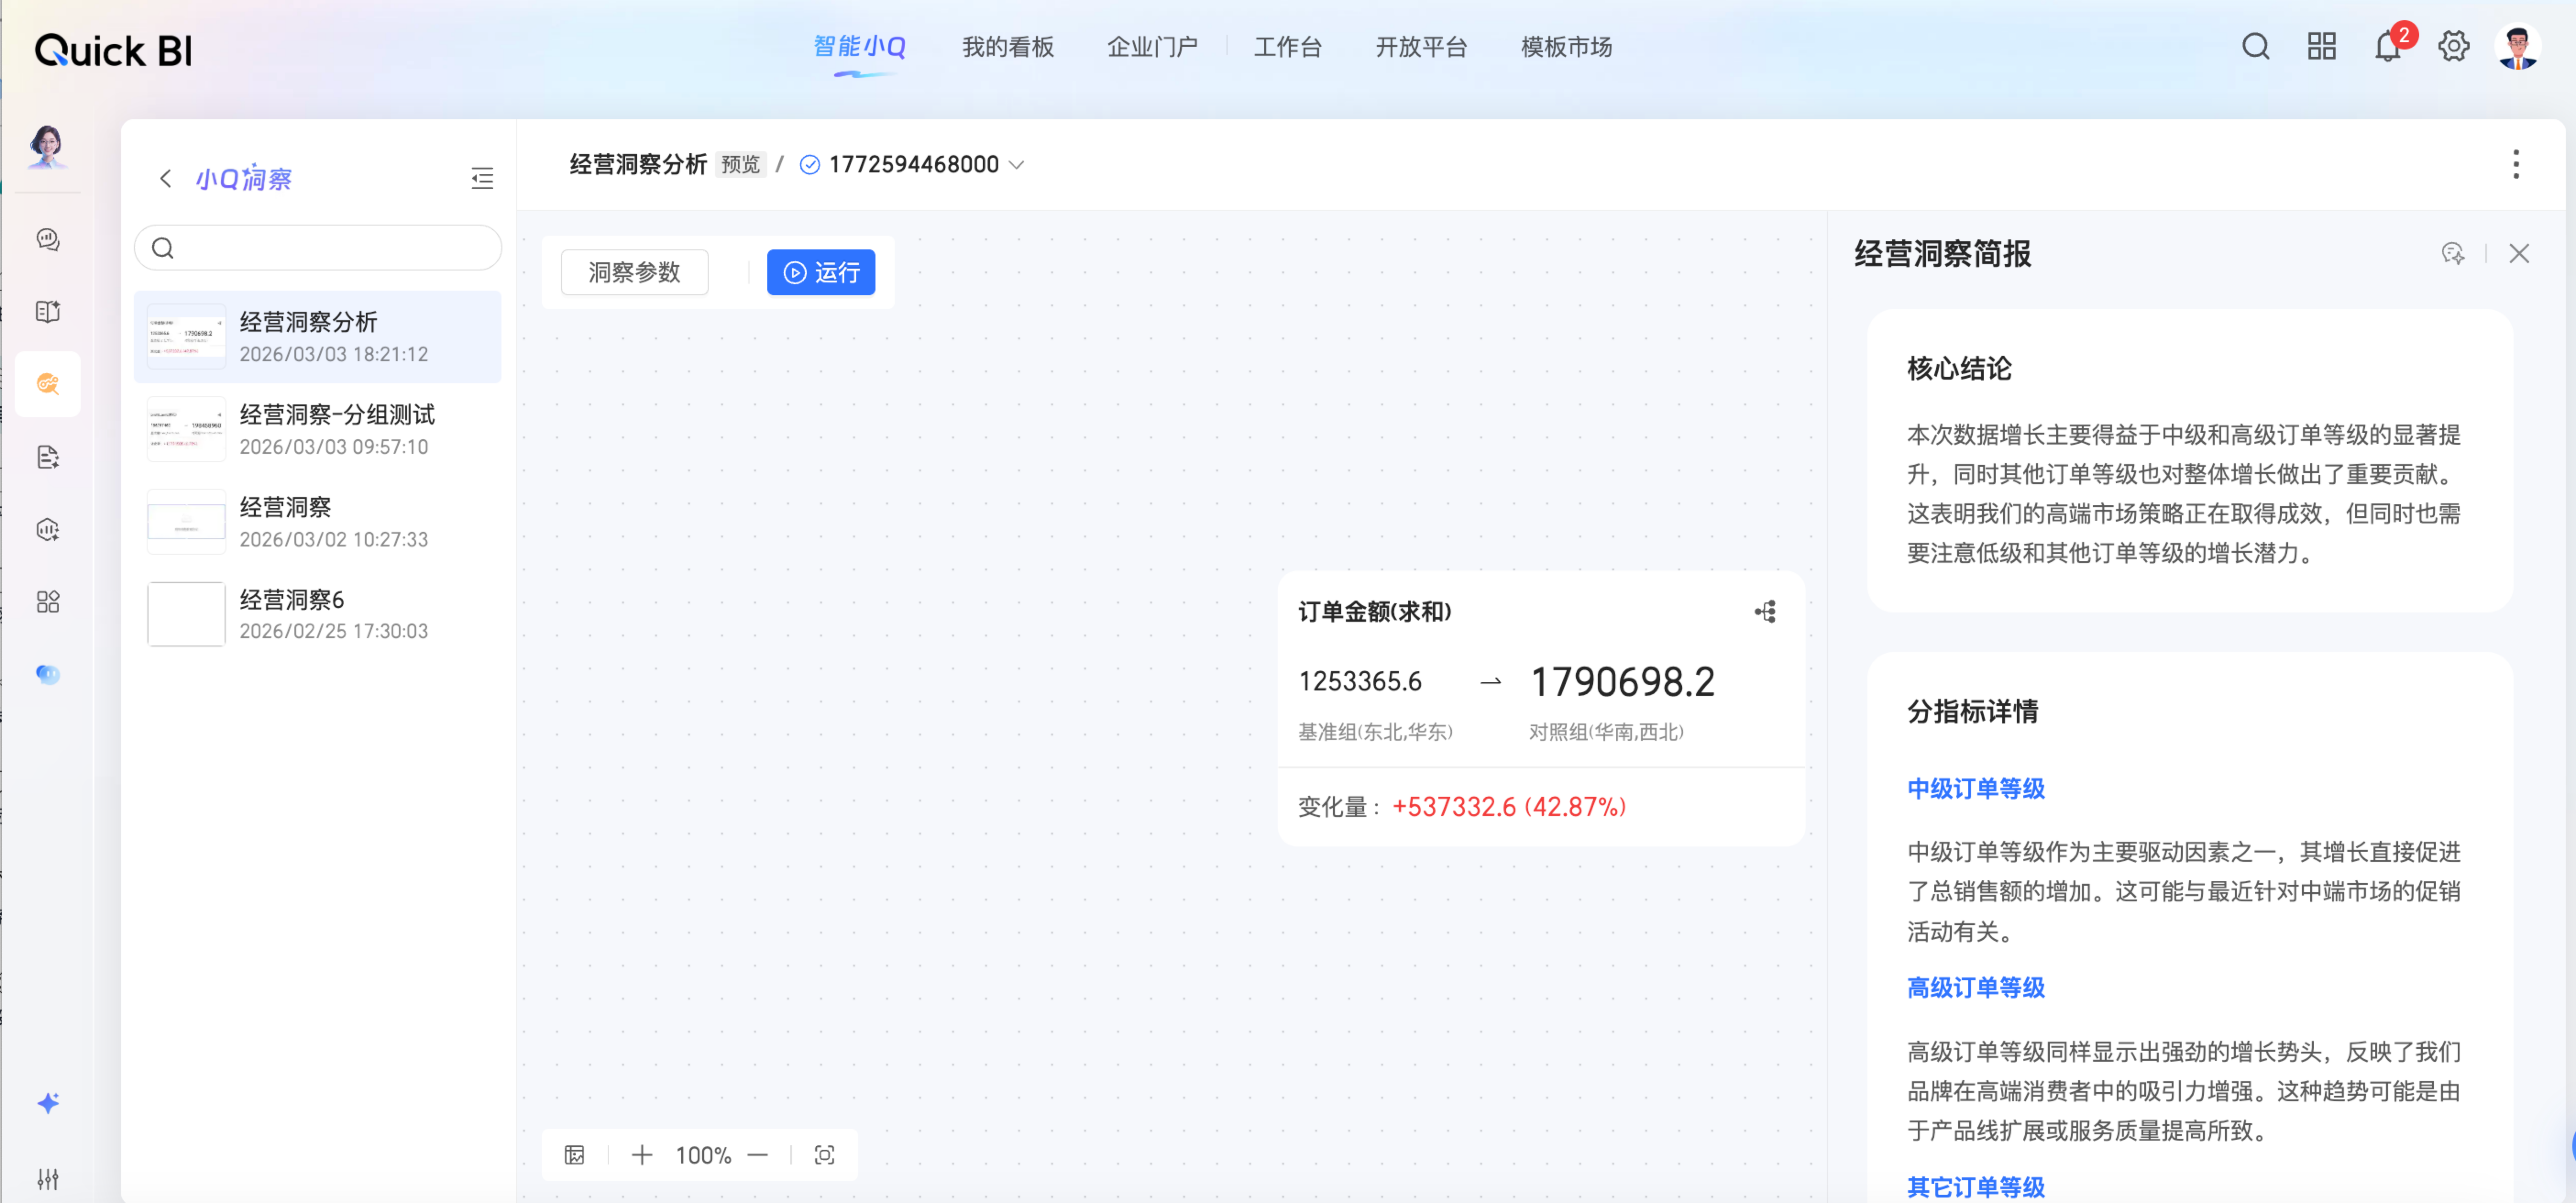Collapse the 小Q洞察 list panel
This screenshot has height=1203, width=2576.
pyautogui.click(x=482, y=179)
